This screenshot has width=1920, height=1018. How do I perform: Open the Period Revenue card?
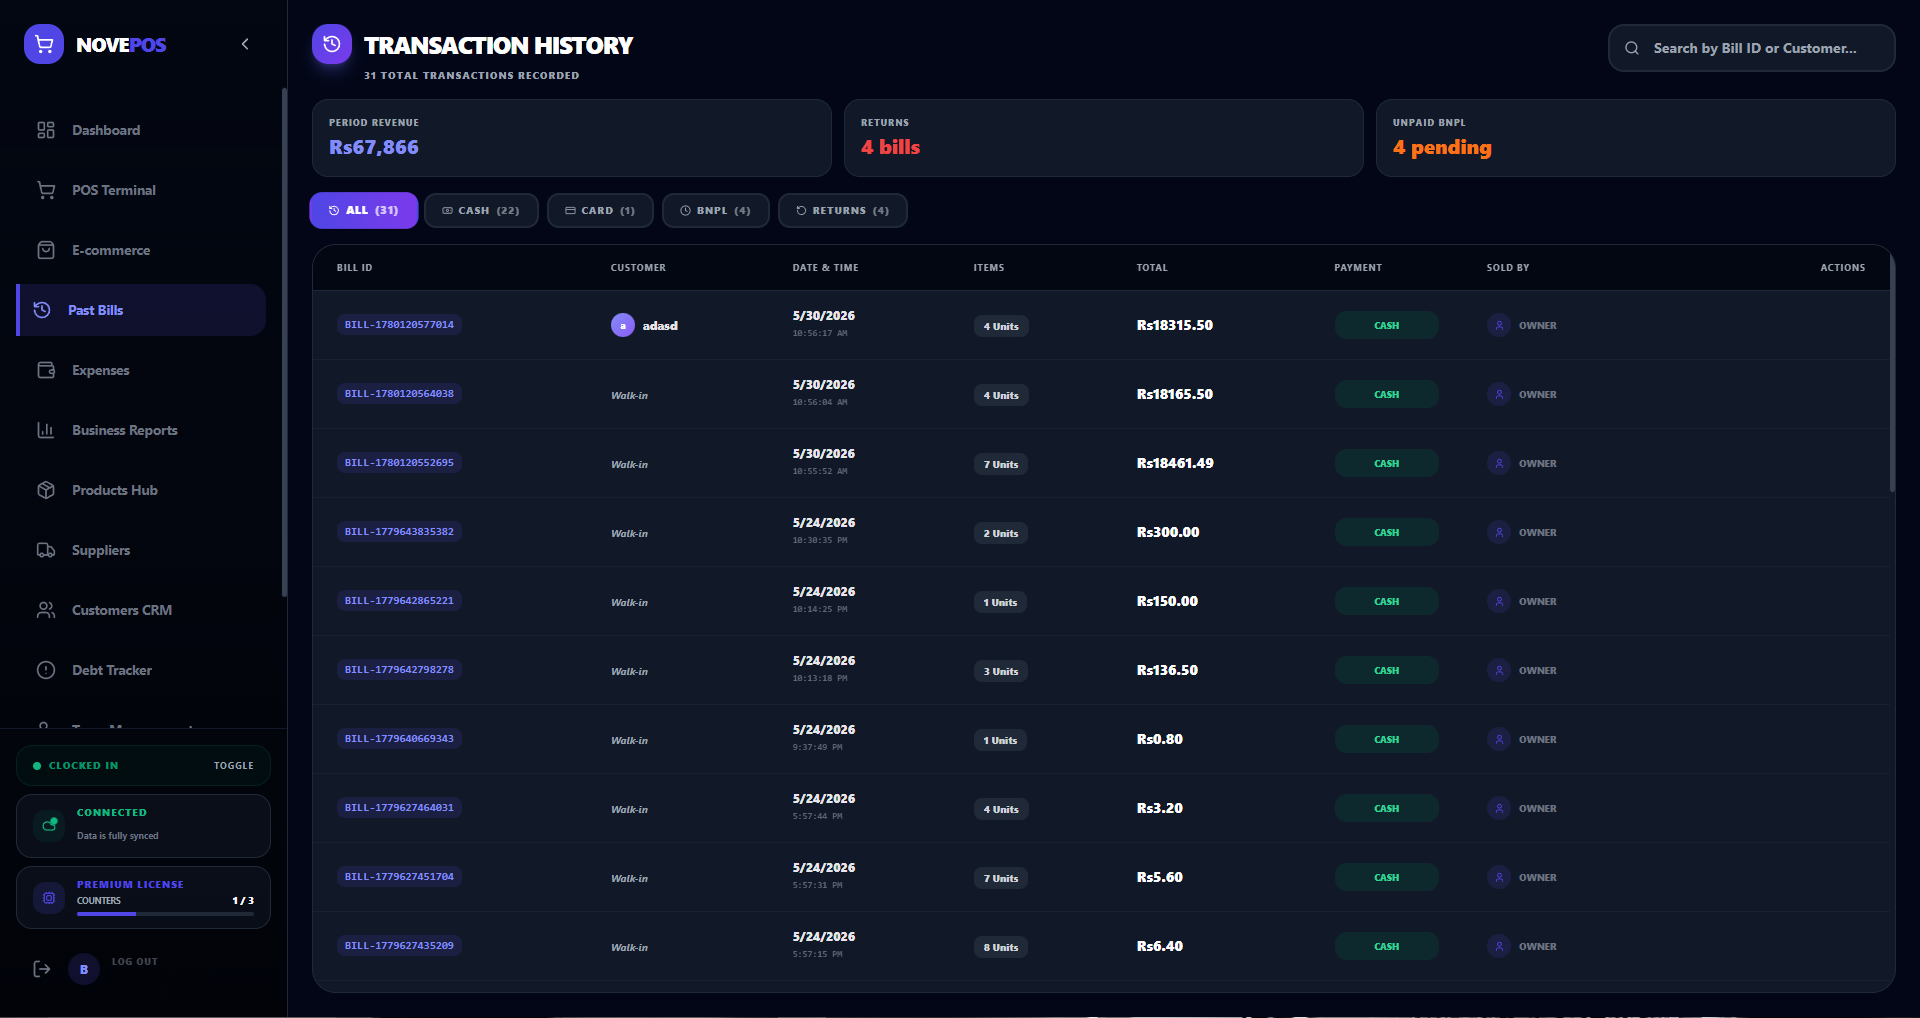pyautogui.click(x=572, y=138)
